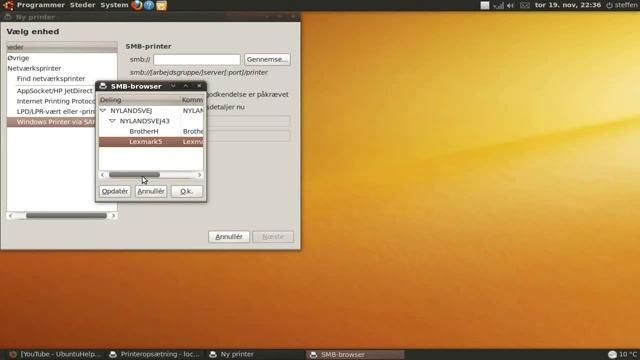Click Annullér in SMB-browser dialog

point(151,191)
